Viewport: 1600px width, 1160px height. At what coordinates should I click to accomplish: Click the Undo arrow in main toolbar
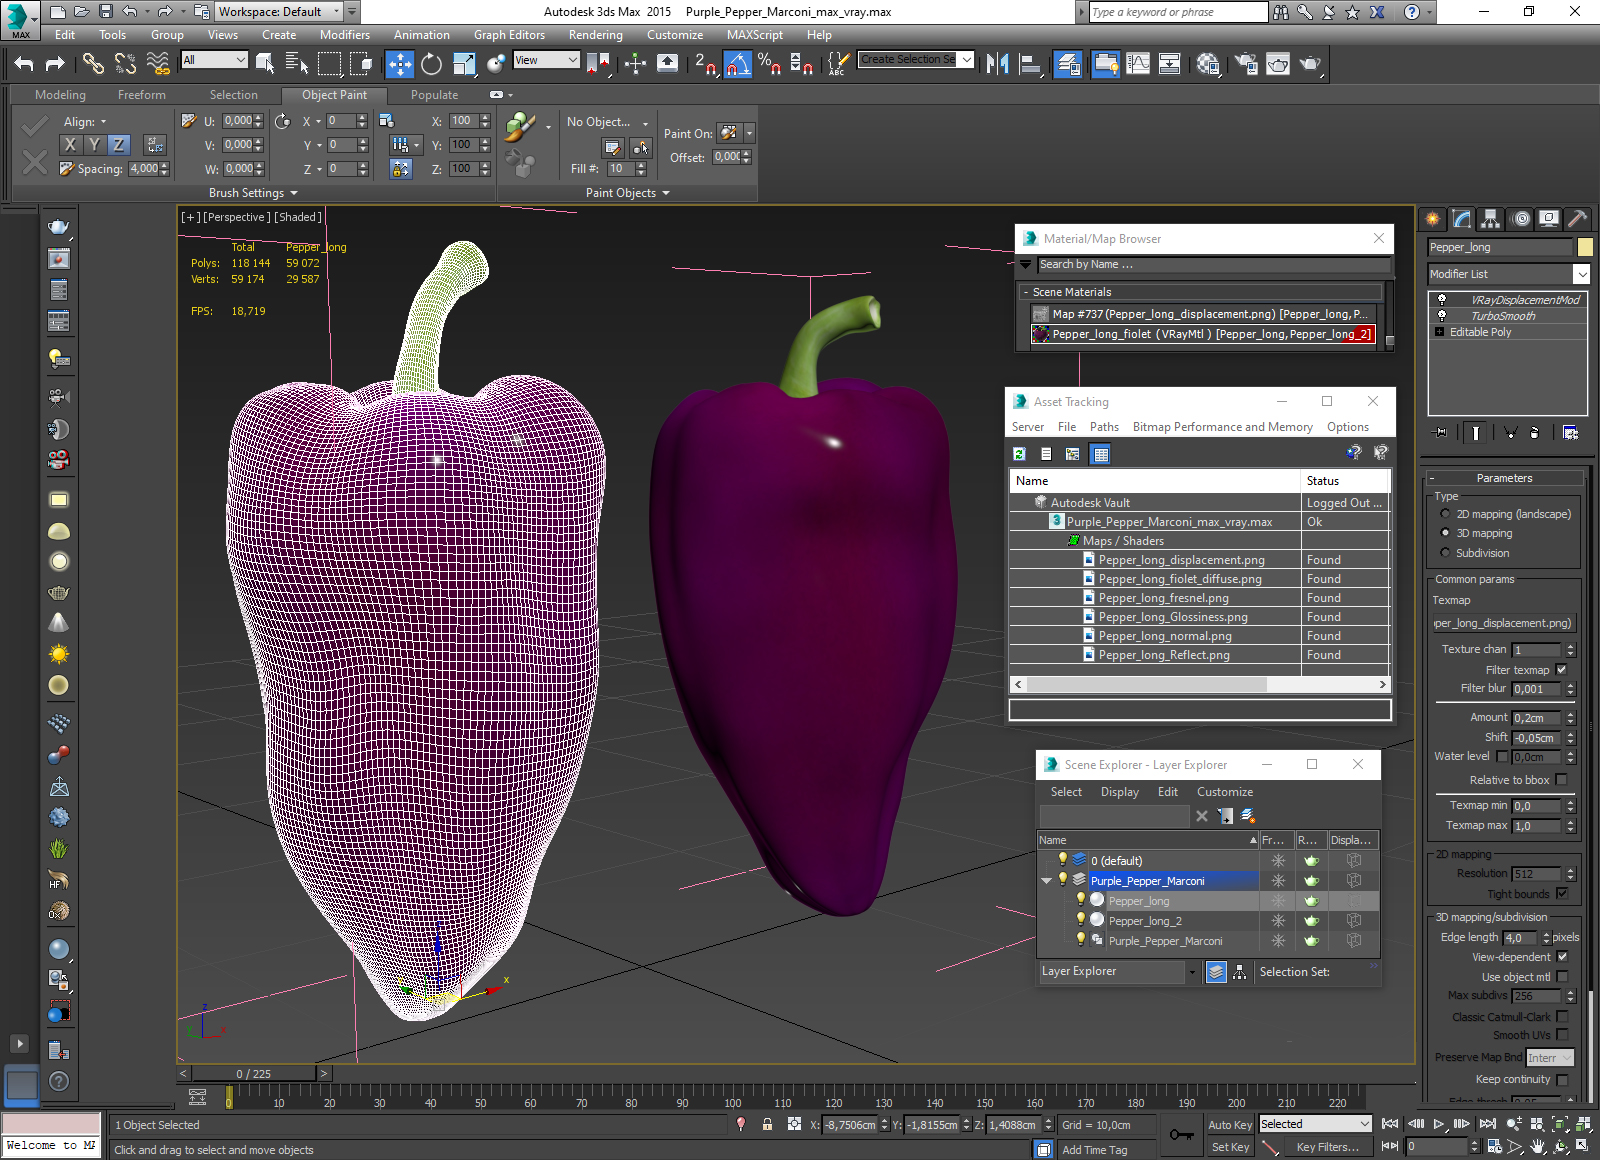pos(24,64)
